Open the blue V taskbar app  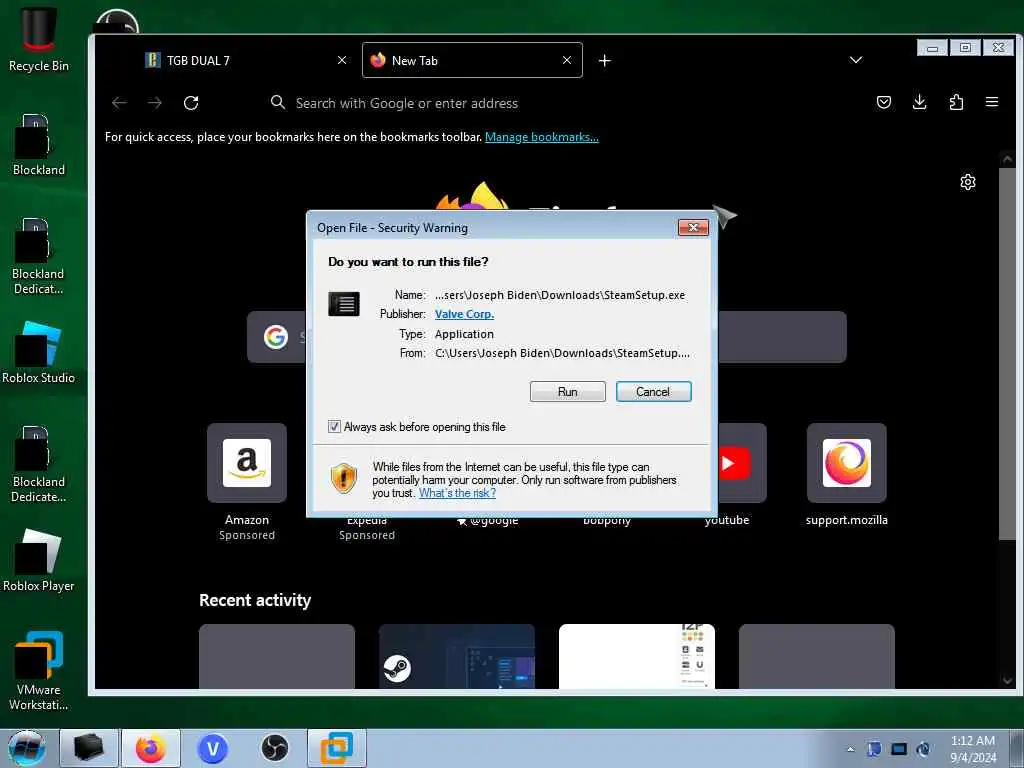click(x=213, y=748)
